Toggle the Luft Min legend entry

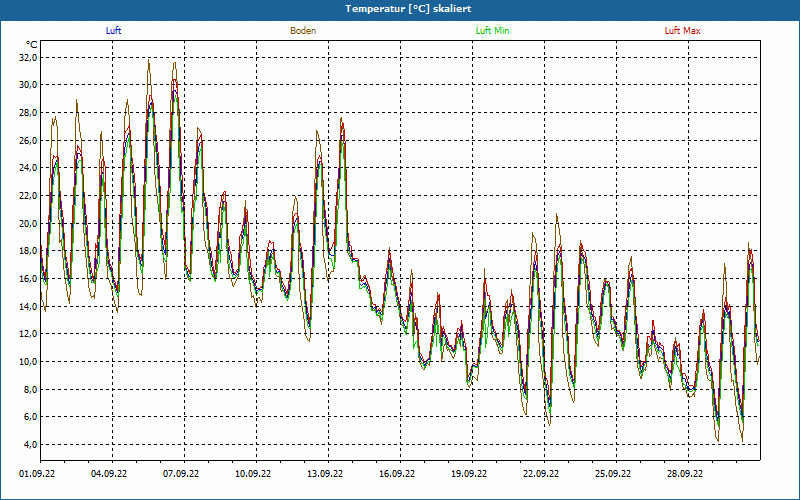[492, 31]
